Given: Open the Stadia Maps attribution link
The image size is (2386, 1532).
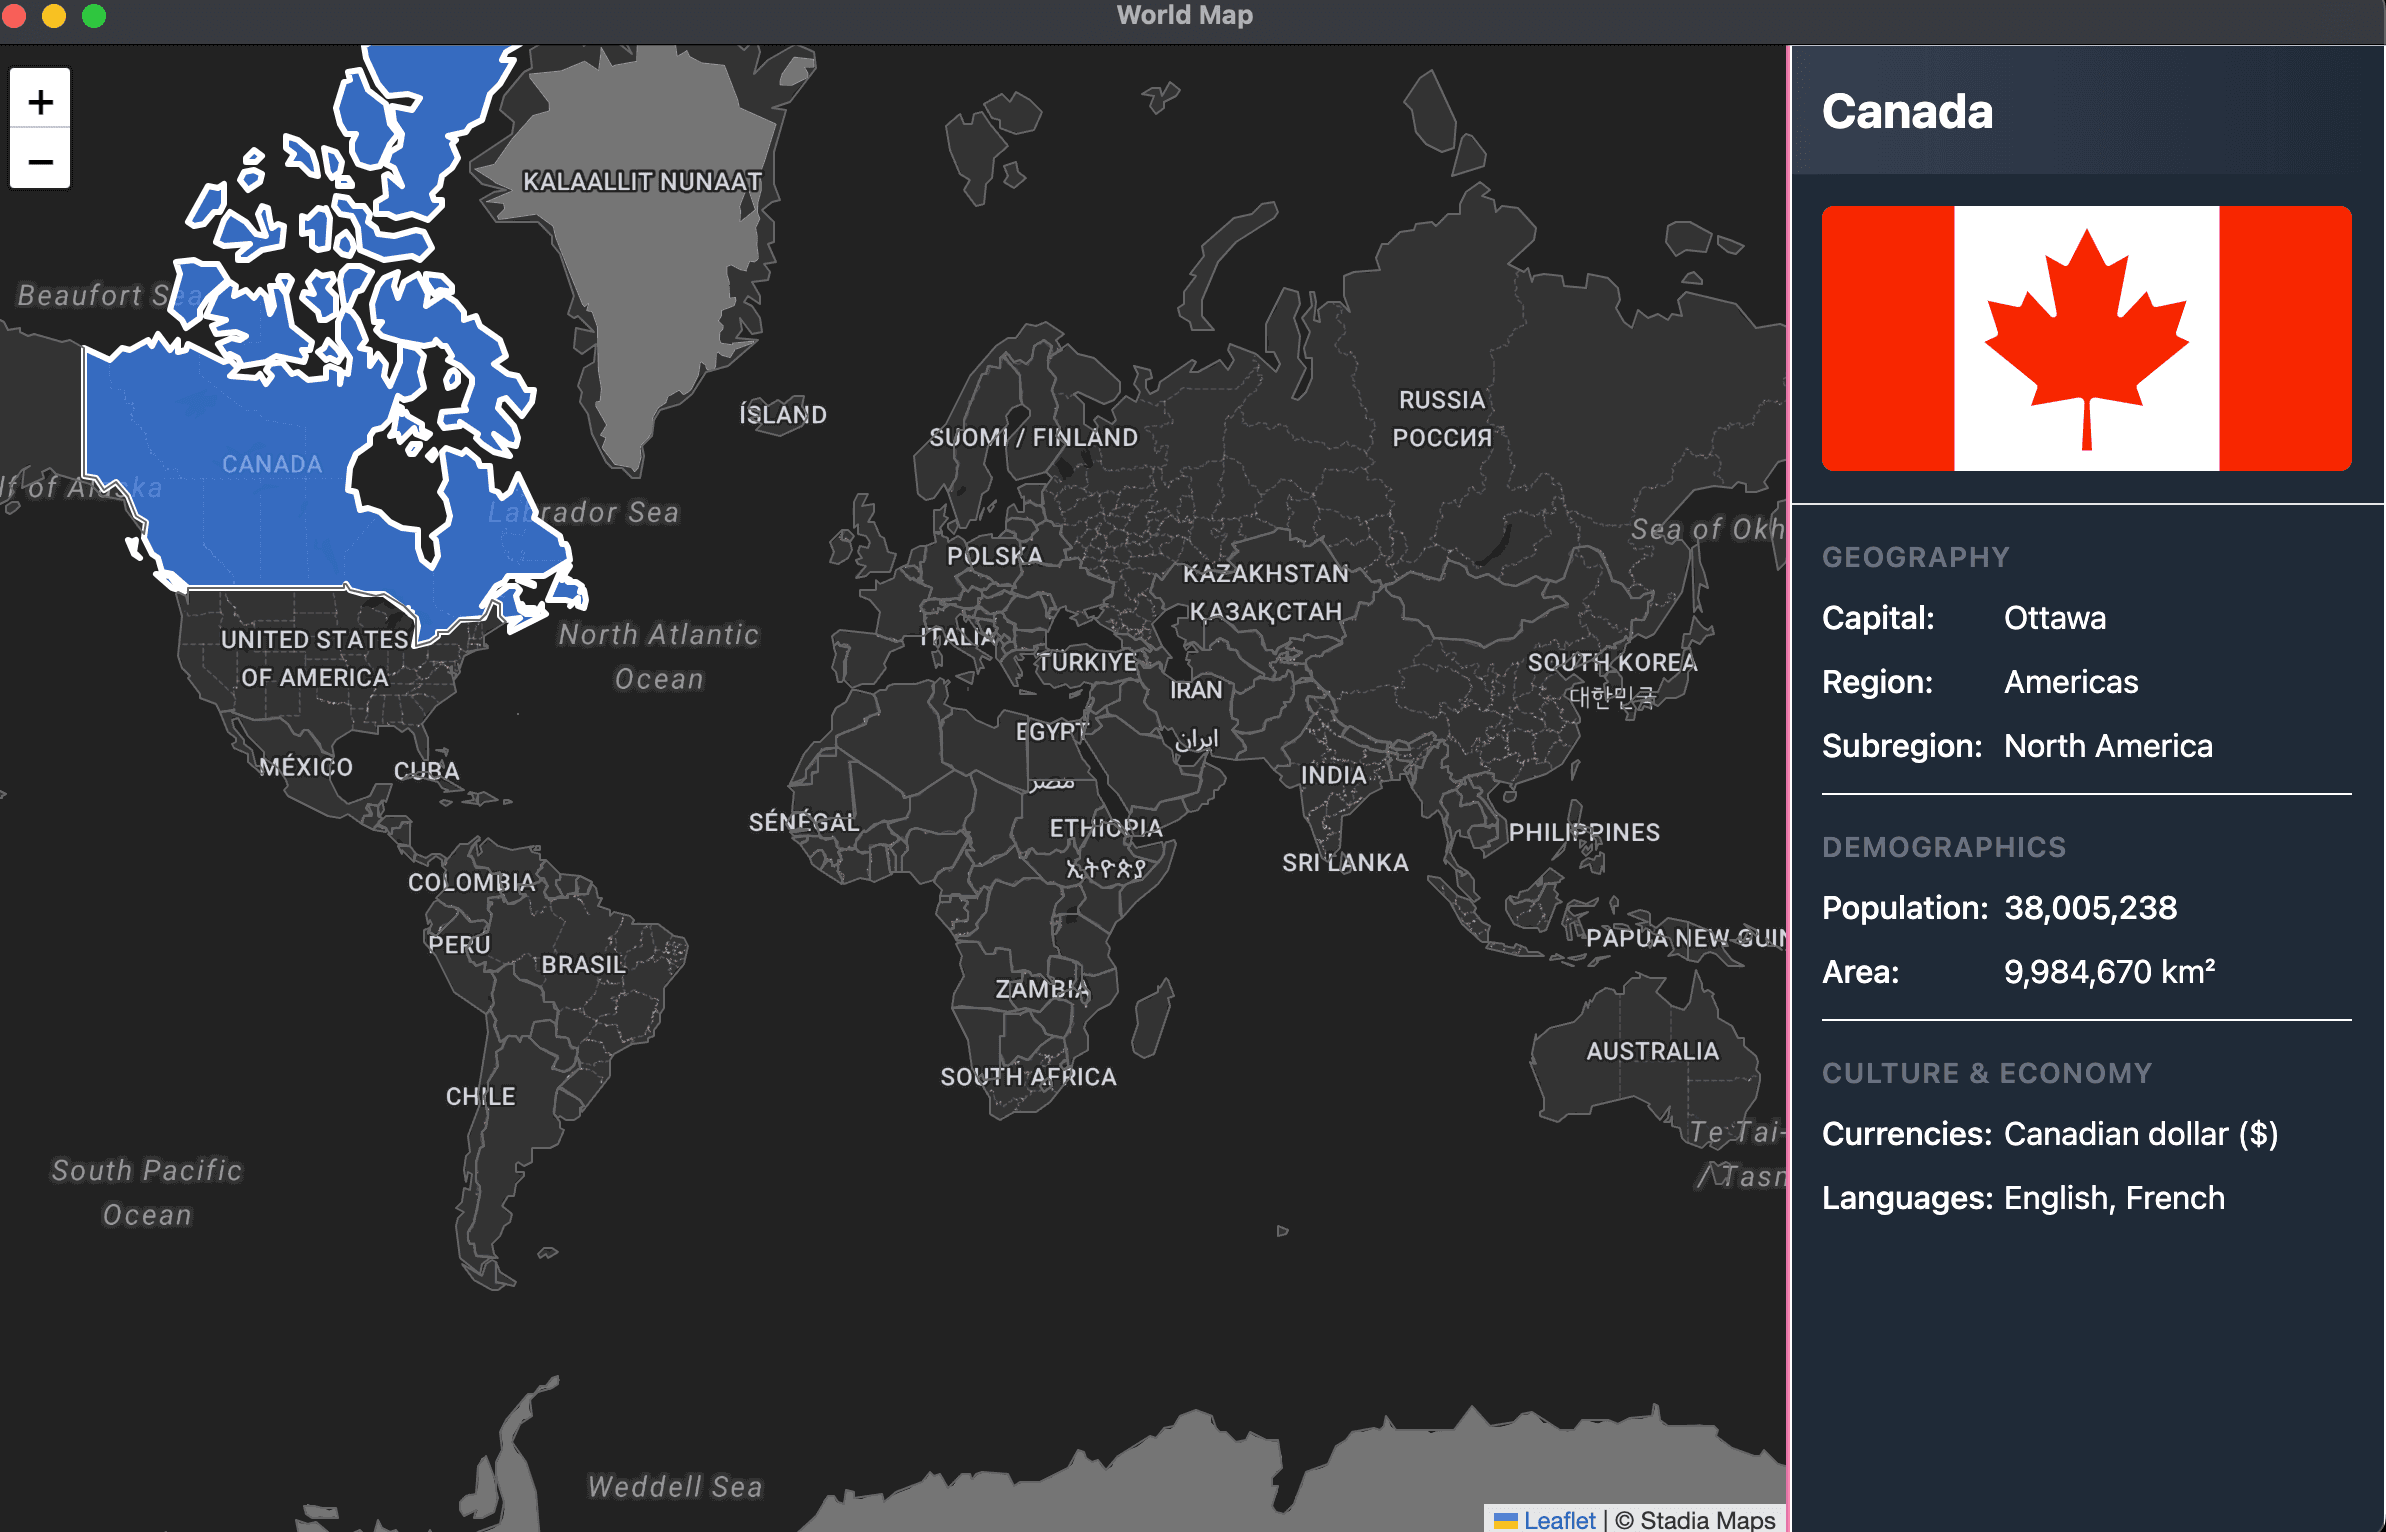Looking at the screenshot, I should coord(1698,1519).
